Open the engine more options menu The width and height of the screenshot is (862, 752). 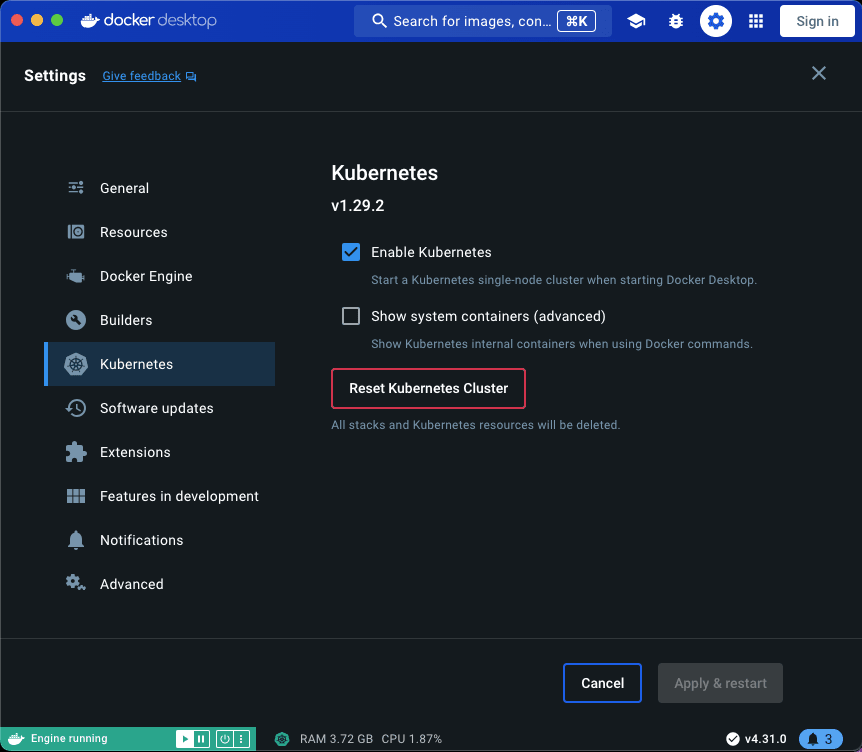[x=241, y=739]
